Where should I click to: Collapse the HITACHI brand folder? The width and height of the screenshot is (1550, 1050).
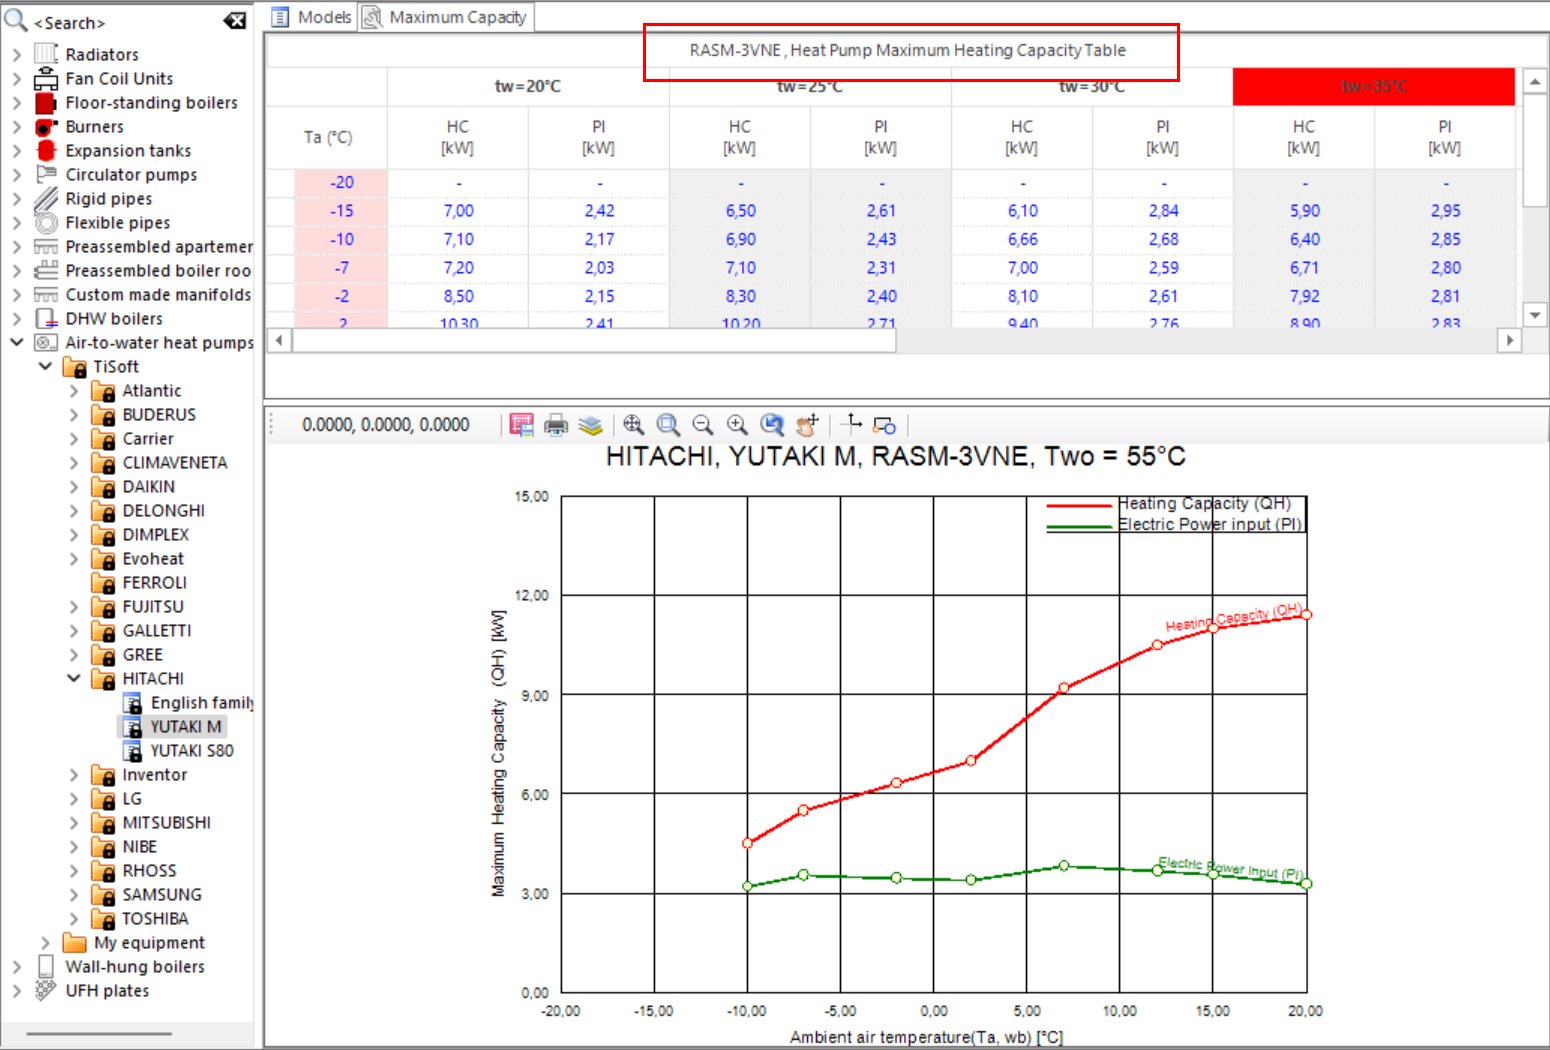pyautogui.click(x=73, y=678)
